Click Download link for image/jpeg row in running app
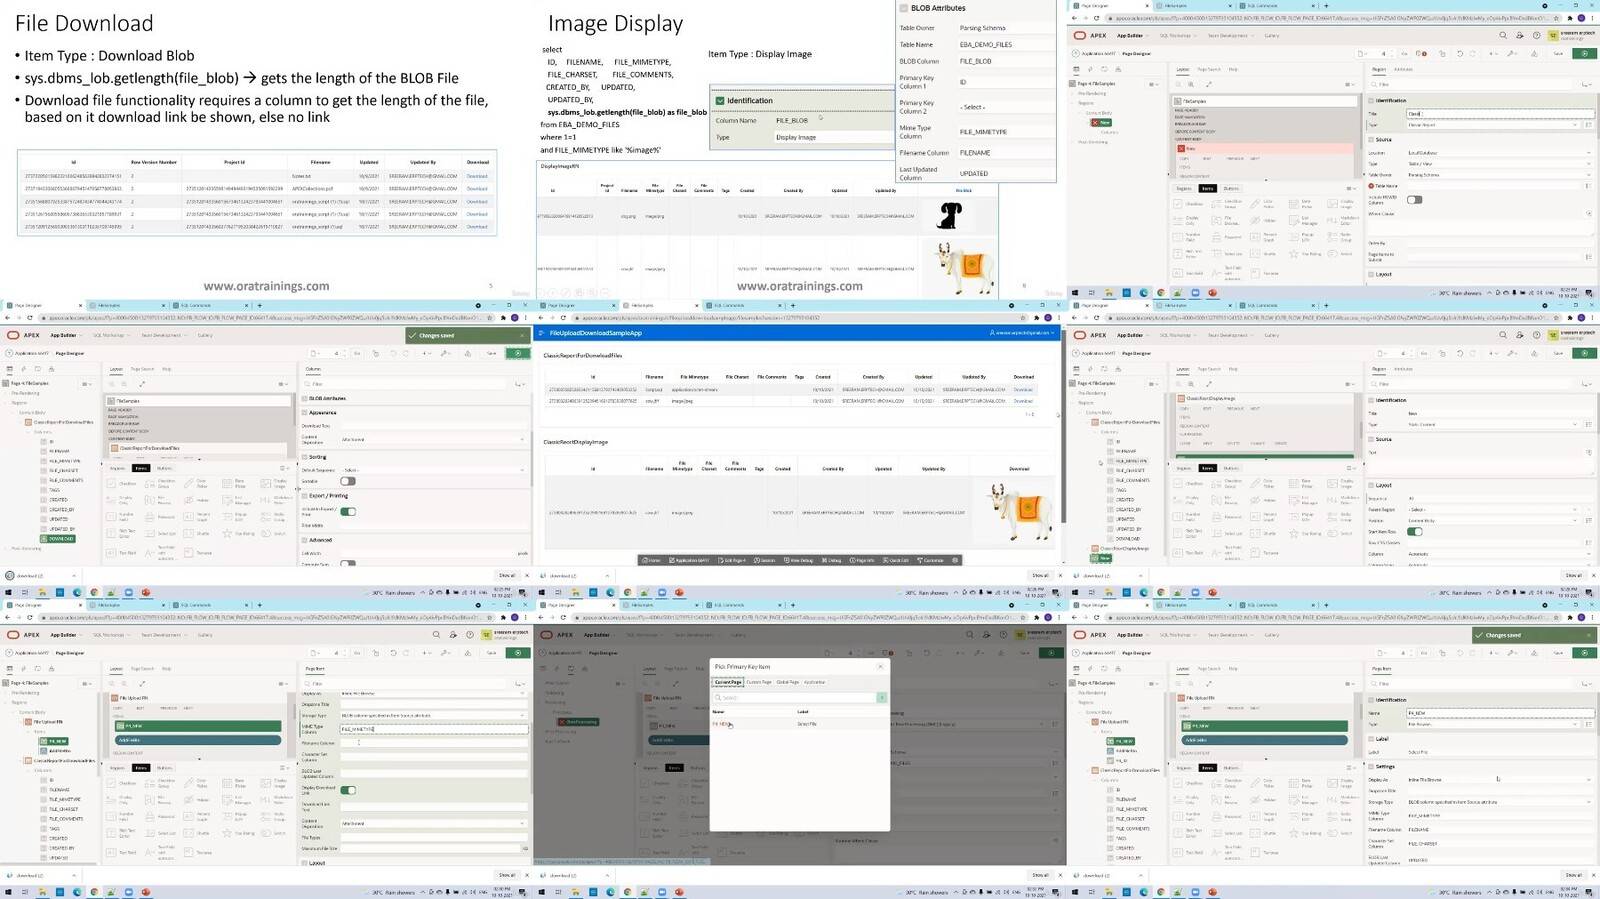This screenshot has height=899, width=1600. 1023,401
